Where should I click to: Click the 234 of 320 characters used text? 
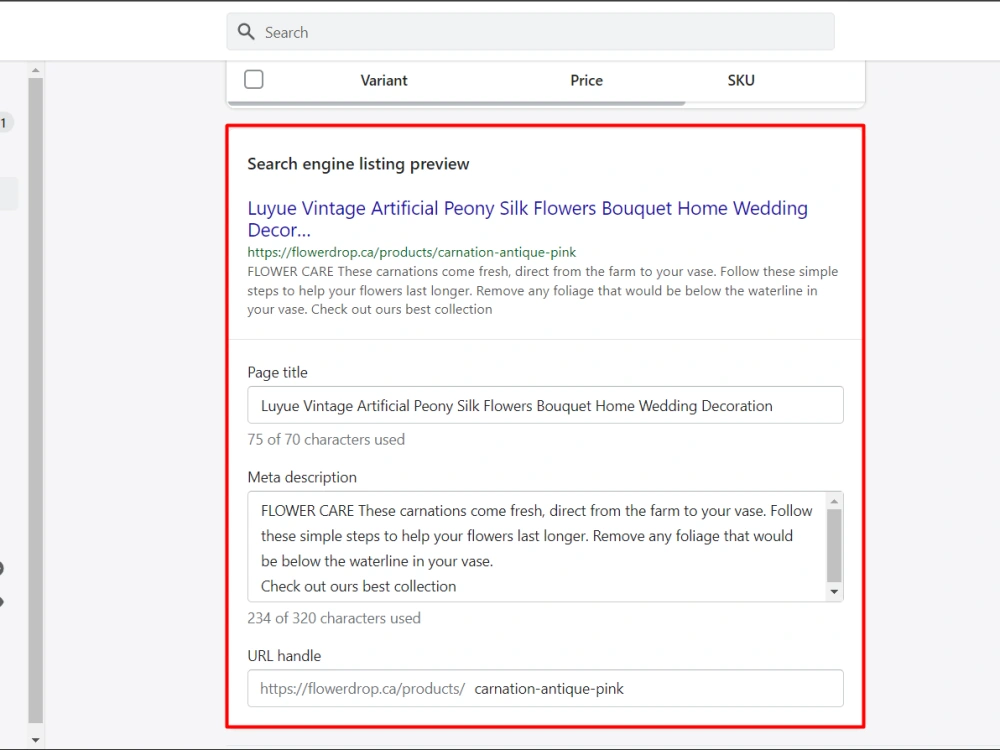[x=334, y=618]
